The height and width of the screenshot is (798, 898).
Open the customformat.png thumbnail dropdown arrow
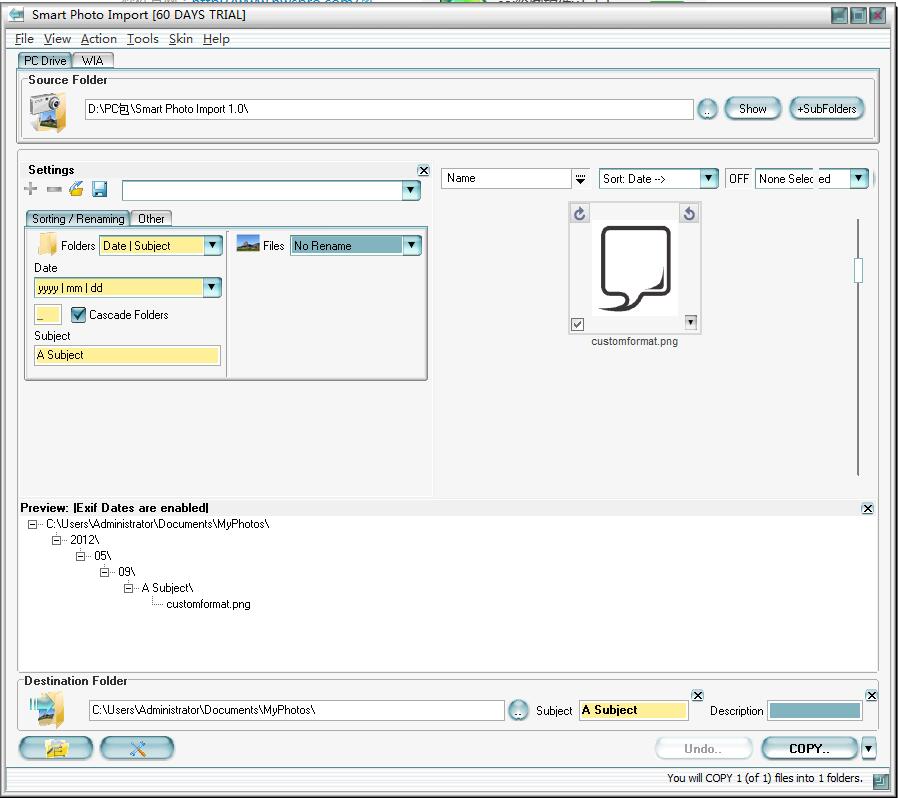691,322
